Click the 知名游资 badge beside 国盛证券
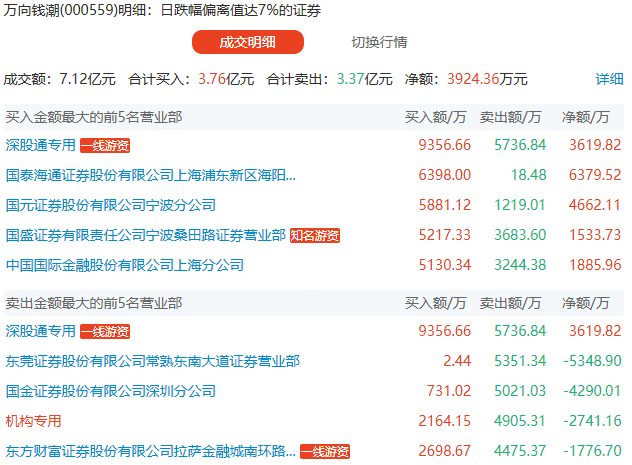 click(315, 236)
